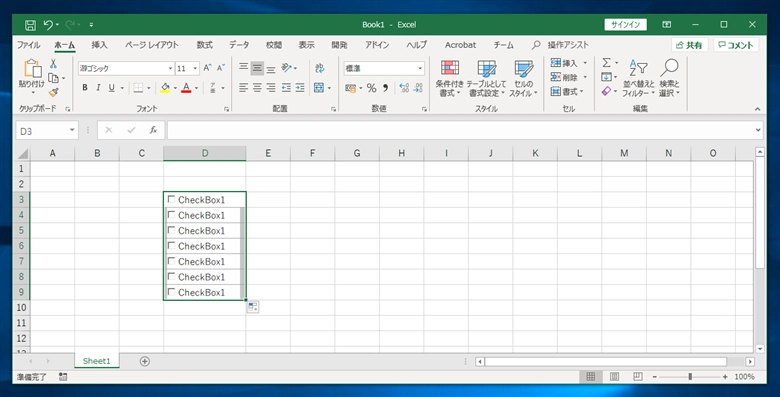This screenshot has width=780, height=397.
Task: Click the Align Right icon
Action: pyautogui.click(x=271, y=88)
